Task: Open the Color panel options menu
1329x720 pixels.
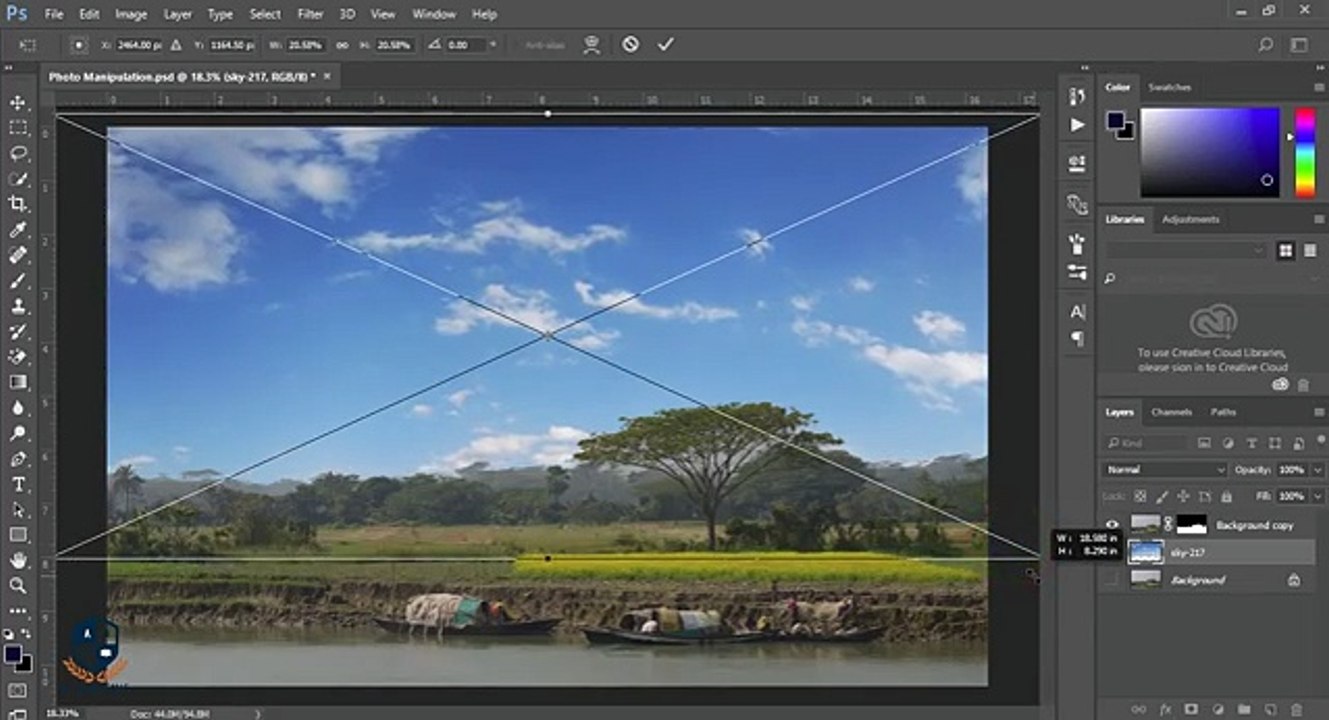Action: pos(1317,87)
